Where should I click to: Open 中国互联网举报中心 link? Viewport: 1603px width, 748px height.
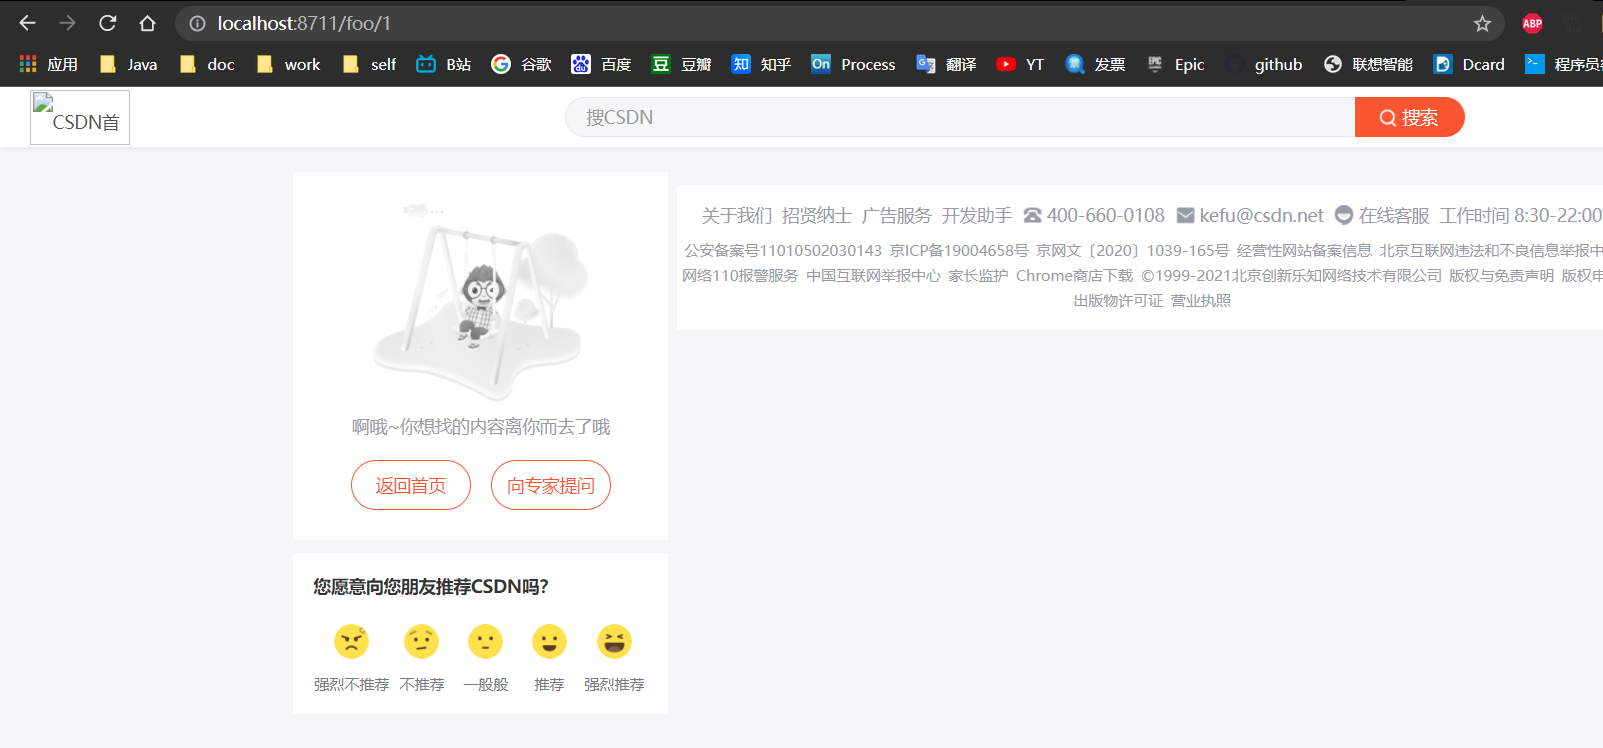pyautogui.click(x=873, y=275)
